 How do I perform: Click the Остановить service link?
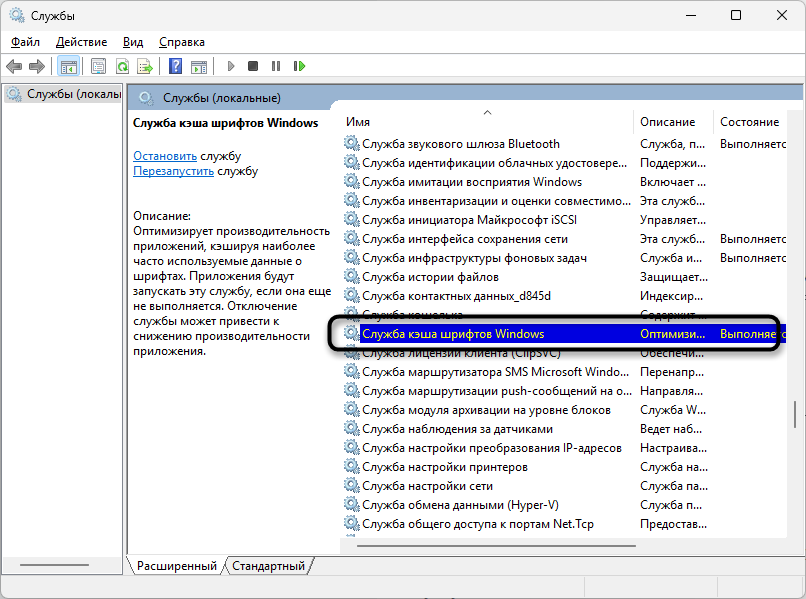point(165,156)
